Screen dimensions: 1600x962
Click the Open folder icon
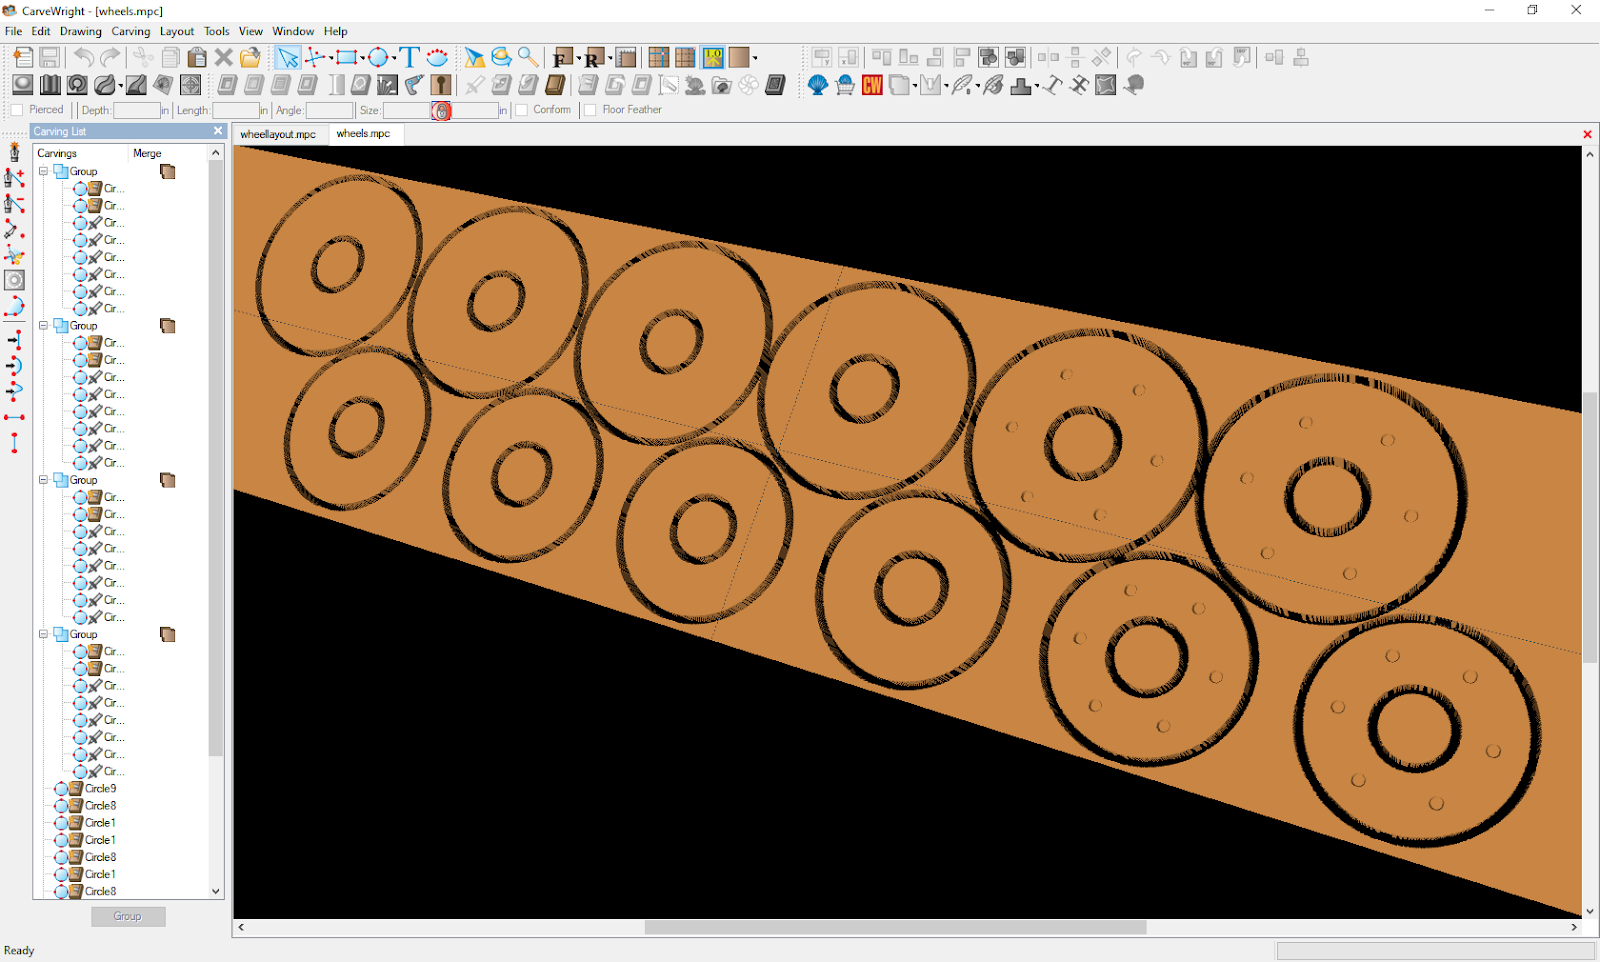250,57
